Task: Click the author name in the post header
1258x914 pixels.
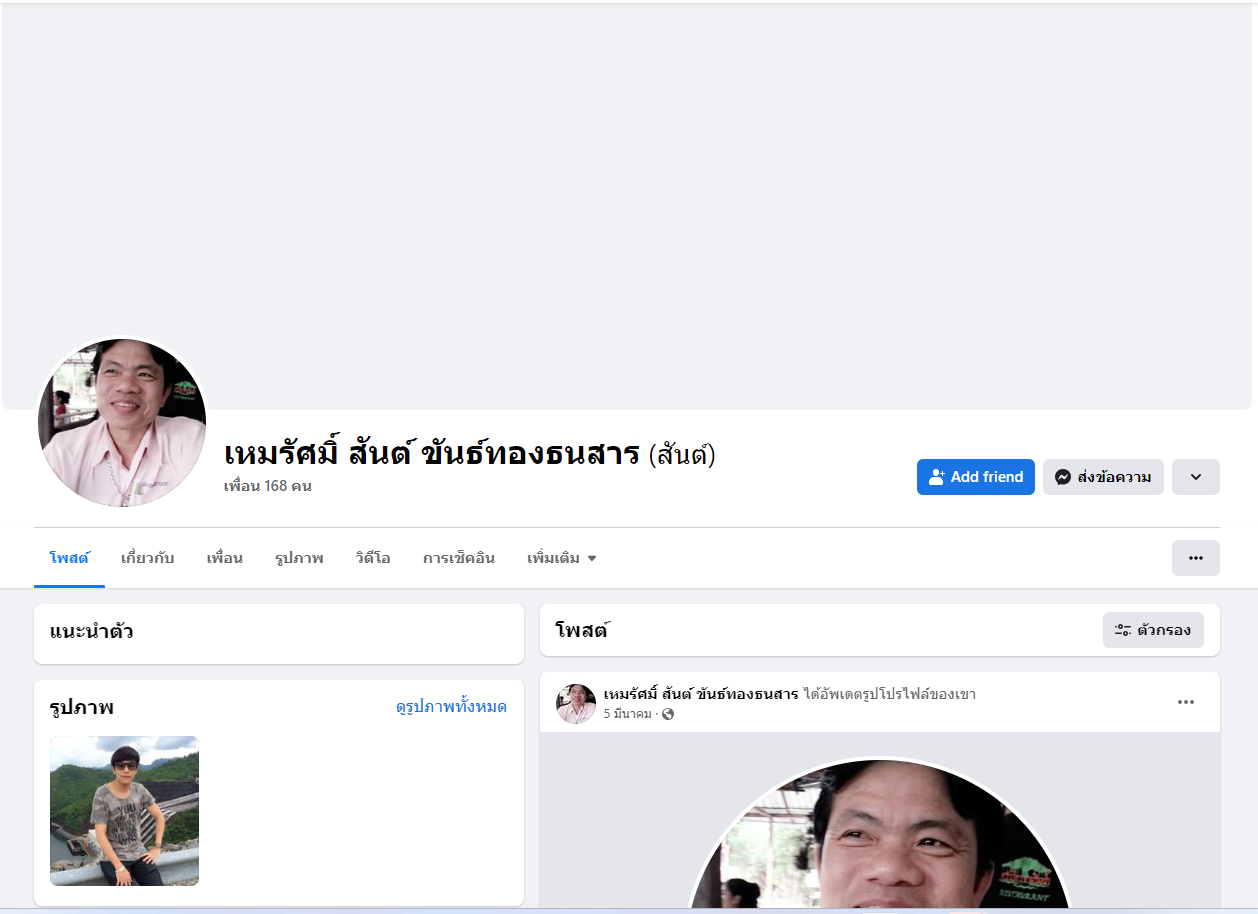Action: (701, 694)
